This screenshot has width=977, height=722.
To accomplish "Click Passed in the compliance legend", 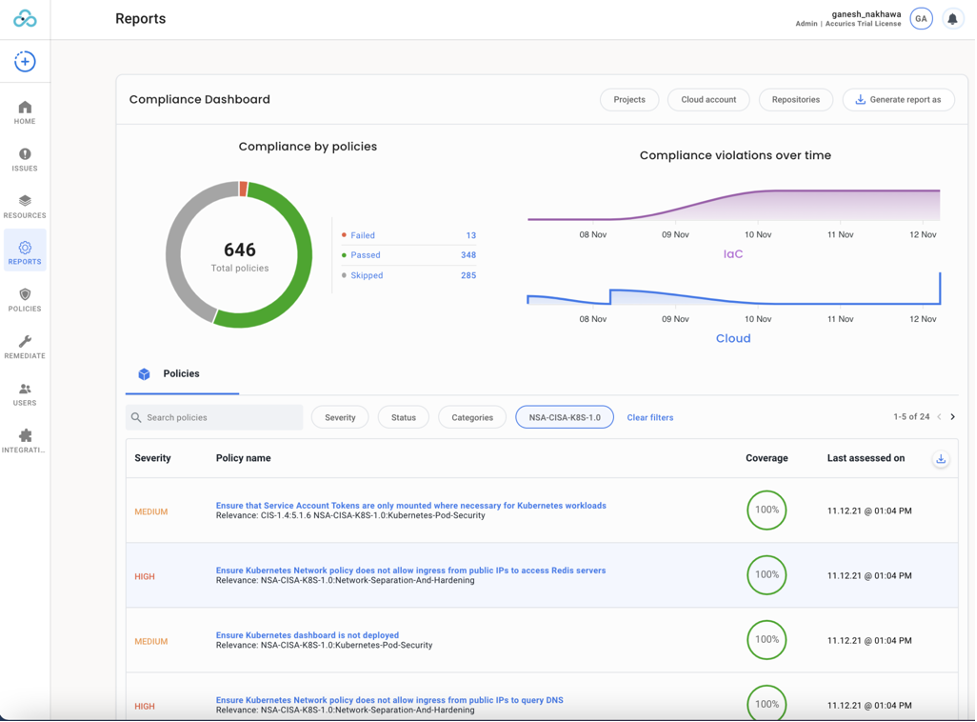I will coord(365,255).
